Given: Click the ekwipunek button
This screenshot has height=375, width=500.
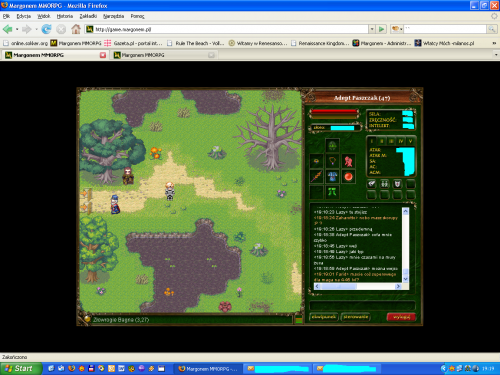Looking at the screenshot, I should [323, 317].
